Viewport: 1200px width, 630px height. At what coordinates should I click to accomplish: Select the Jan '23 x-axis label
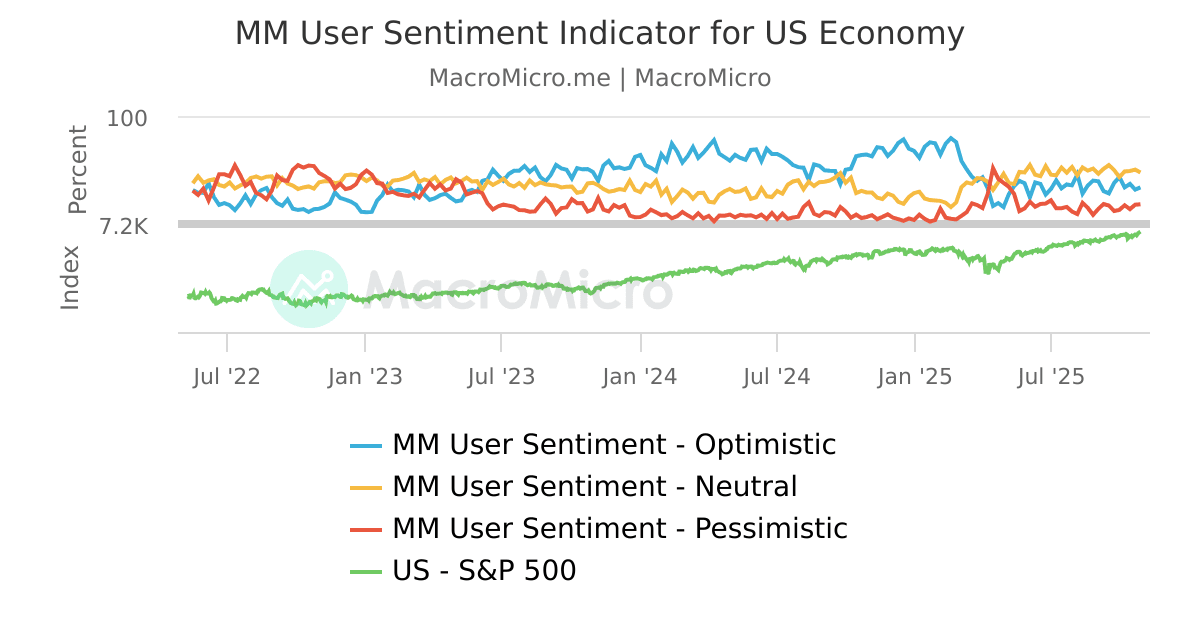click(x=365, y=377)
